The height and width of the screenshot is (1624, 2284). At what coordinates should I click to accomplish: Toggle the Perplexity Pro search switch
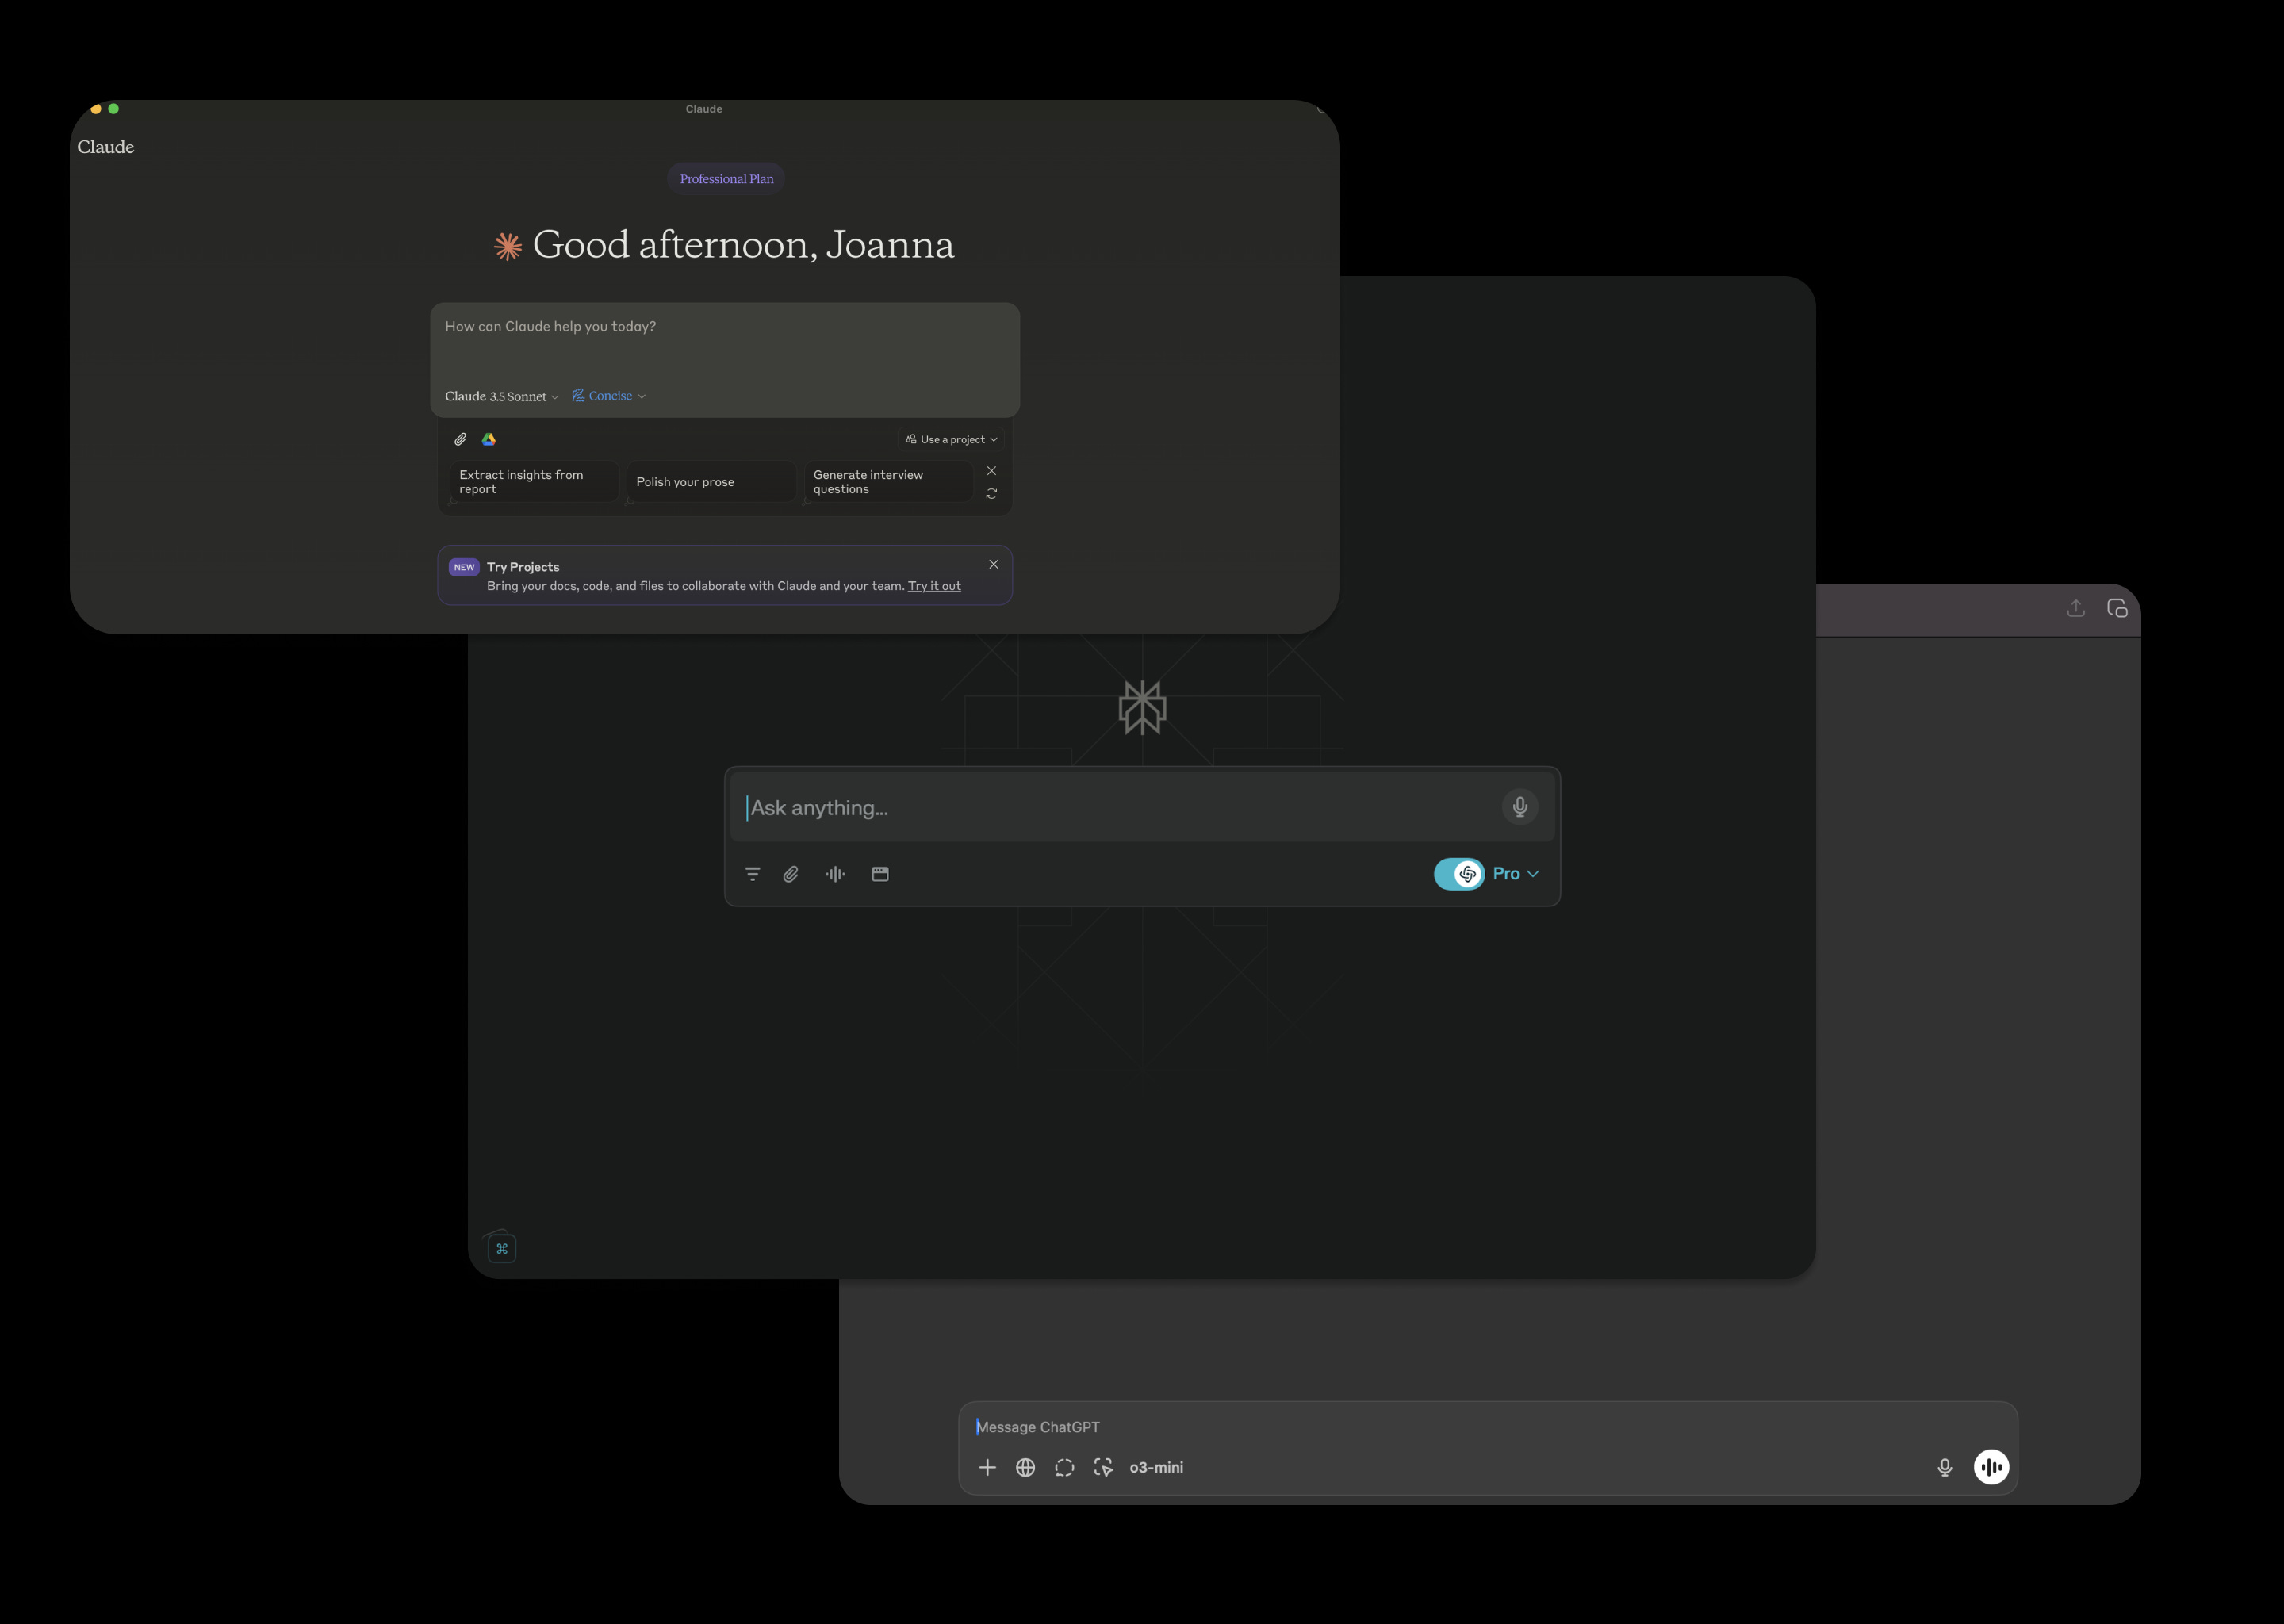1459,874
